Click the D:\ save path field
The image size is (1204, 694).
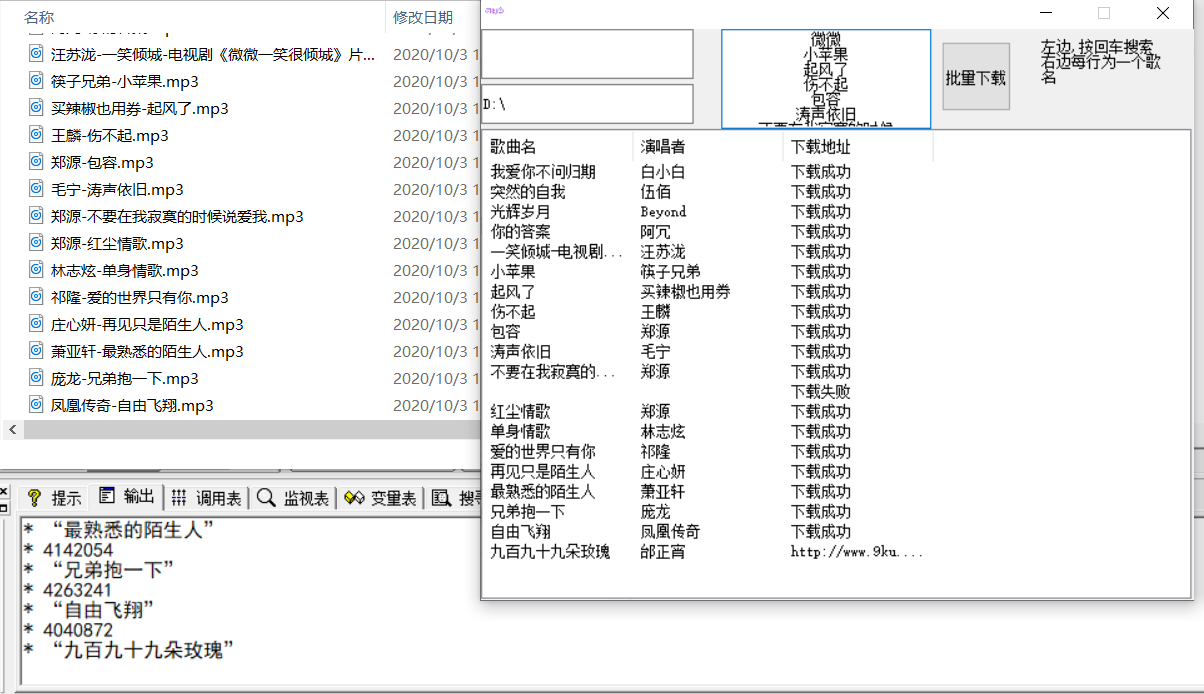point(587,104)
